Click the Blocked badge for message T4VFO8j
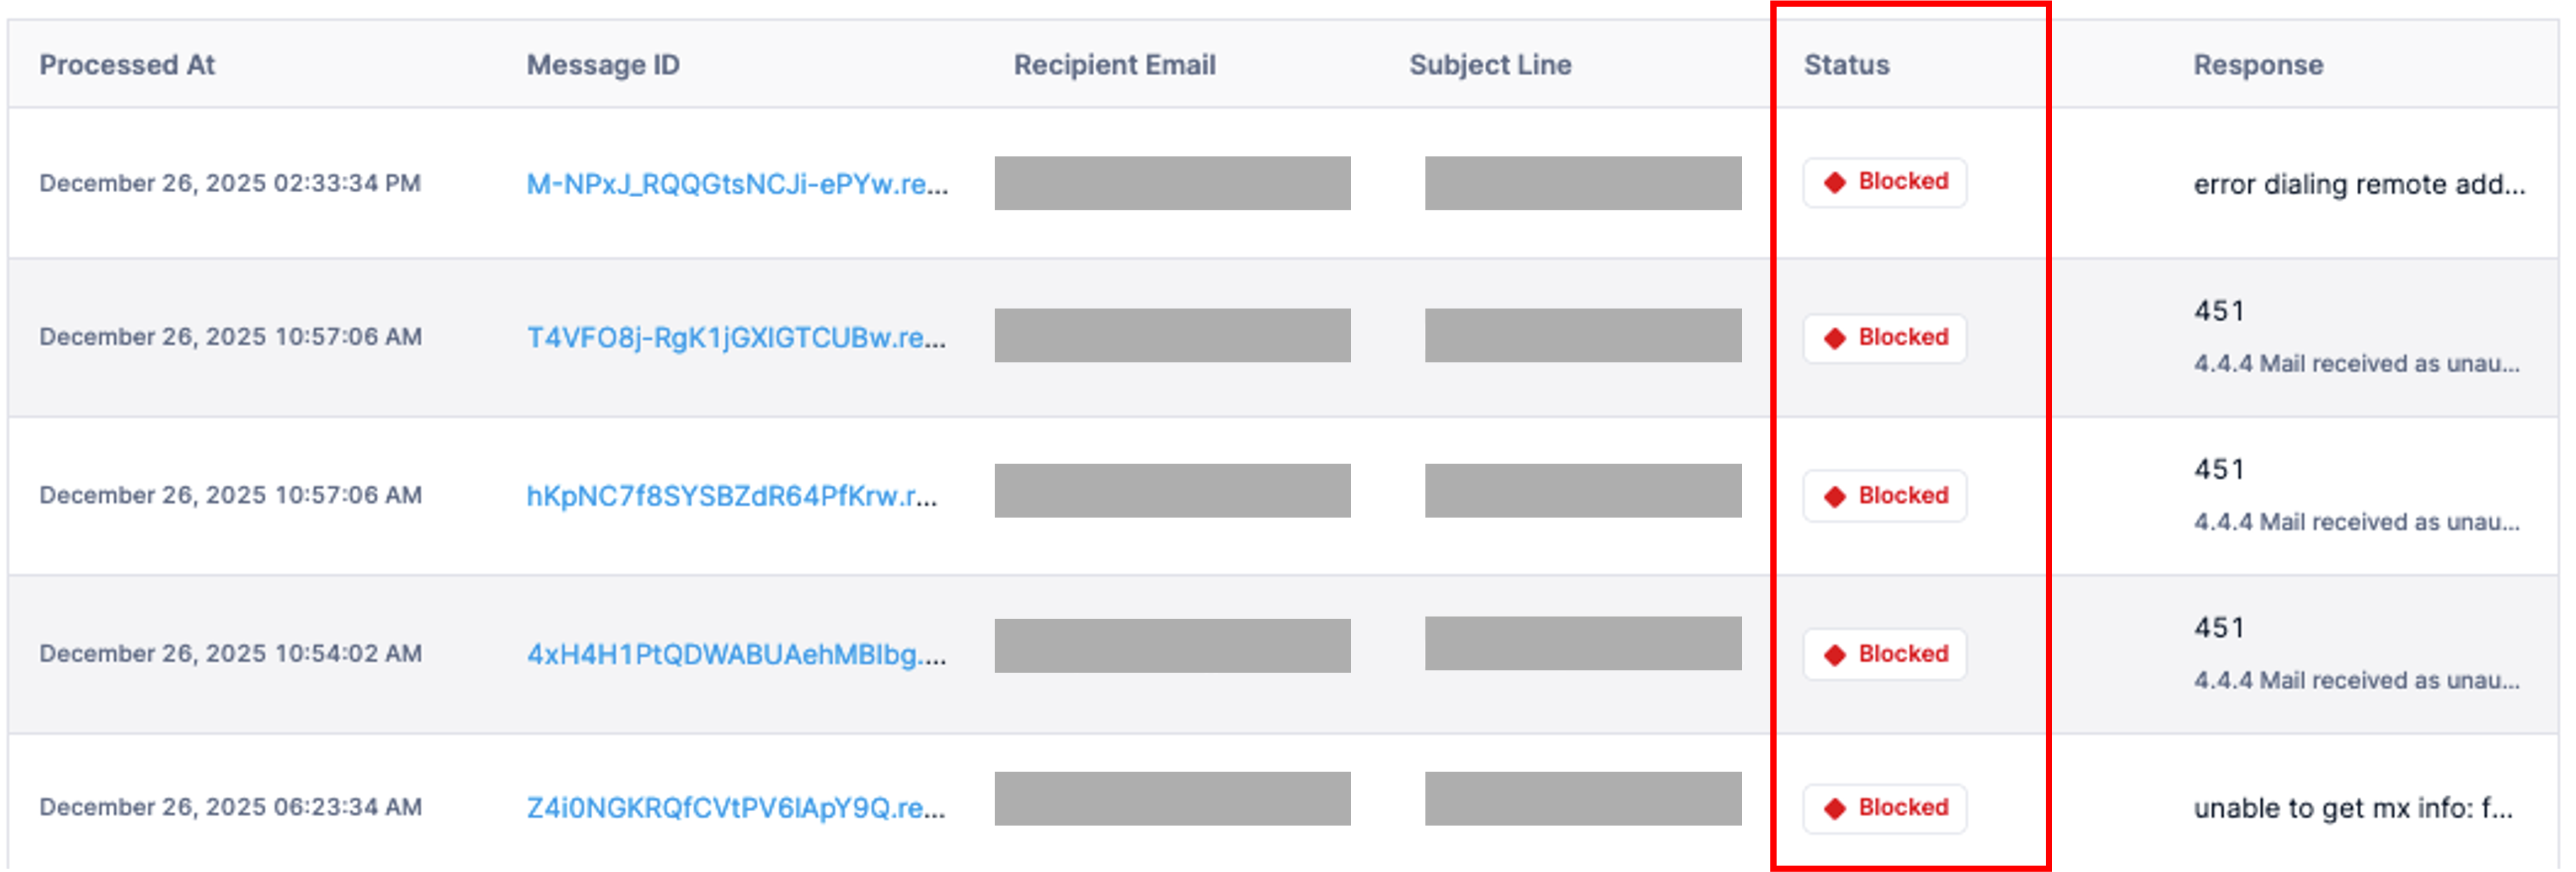This screenshot has height=872, width=2576. (x=1885, y=338)
